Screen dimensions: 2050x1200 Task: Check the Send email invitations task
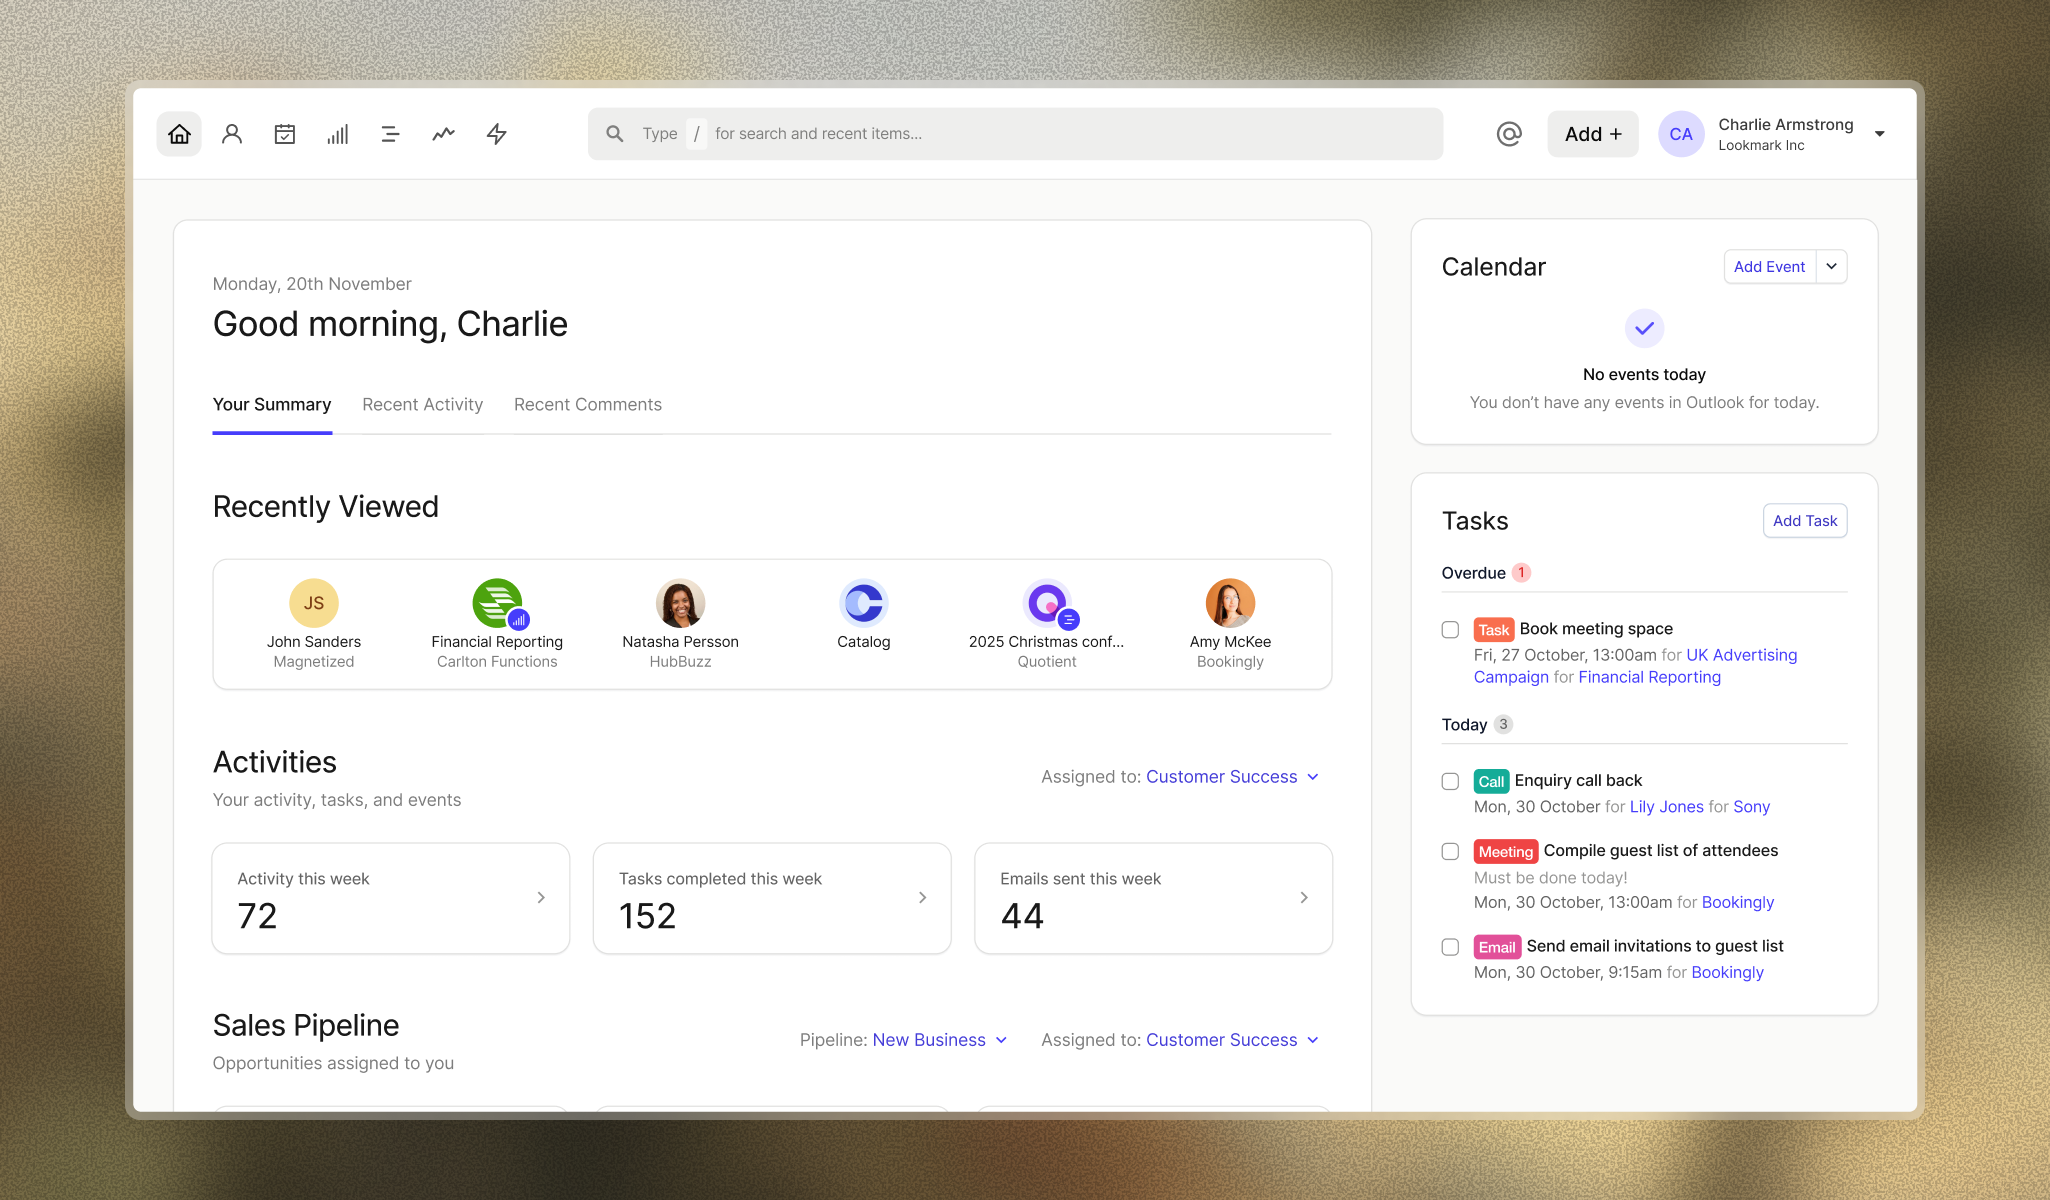(x=1450, y=947)
